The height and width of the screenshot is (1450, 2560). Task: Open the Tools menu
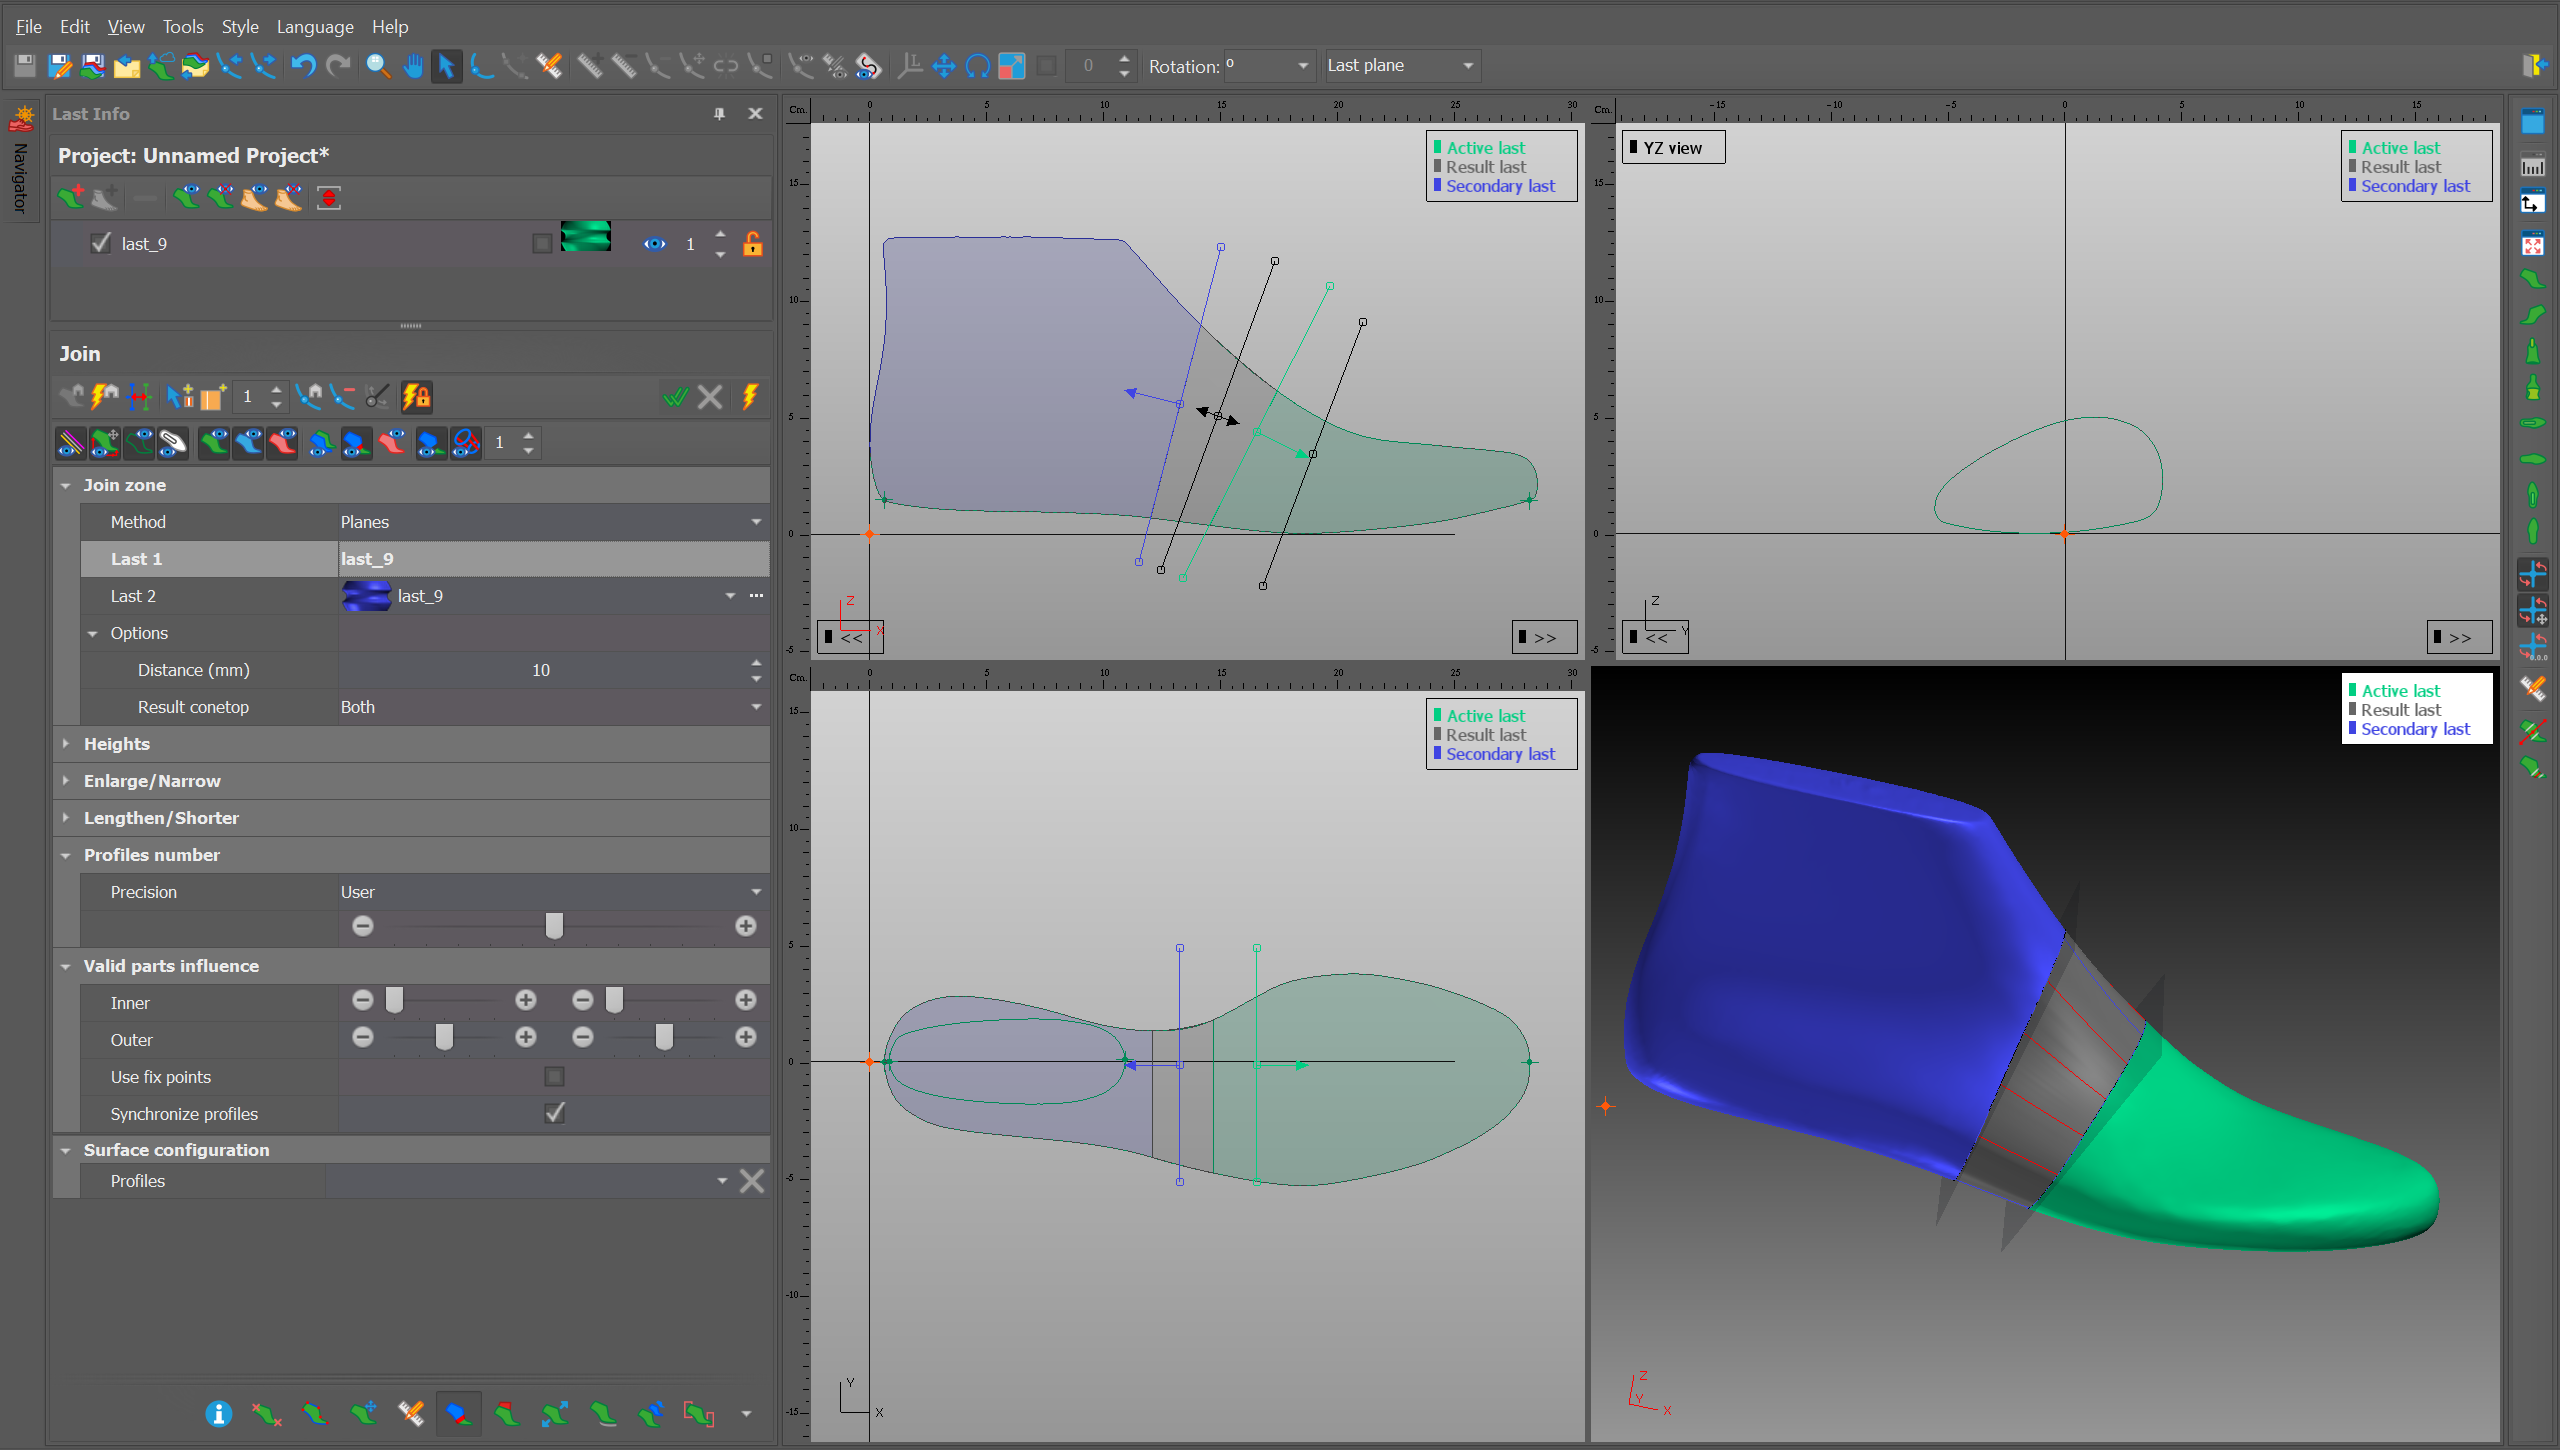point(182,26)
